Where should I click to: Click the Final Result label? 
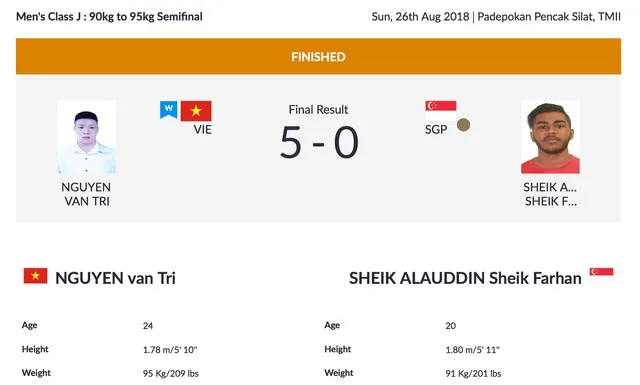[318, 109]
